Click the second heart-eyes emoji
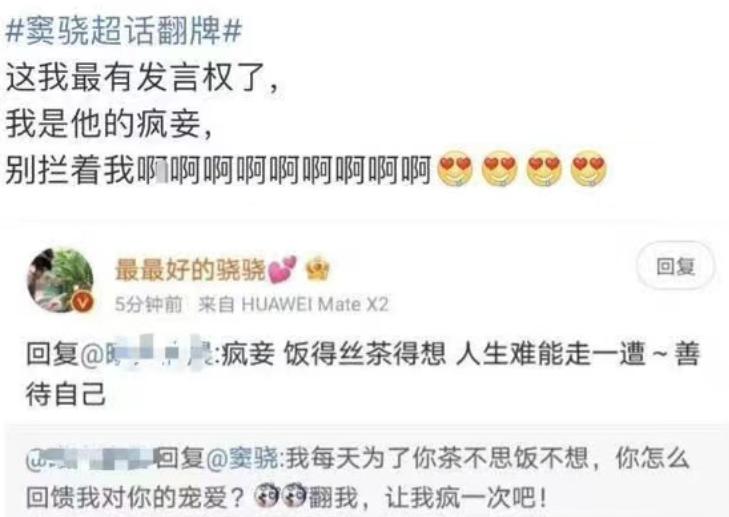The width and height of the screenshot is (729, 517). pos(500,169)
